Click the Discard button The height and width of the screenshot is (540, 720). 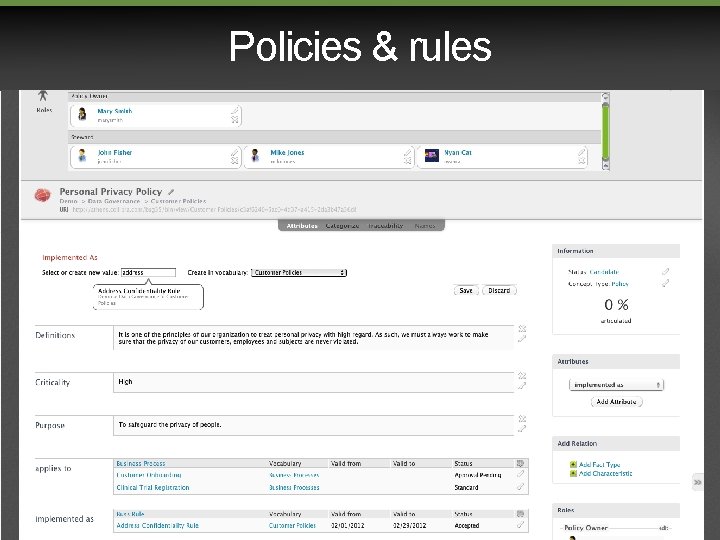(x=499, y=291)
